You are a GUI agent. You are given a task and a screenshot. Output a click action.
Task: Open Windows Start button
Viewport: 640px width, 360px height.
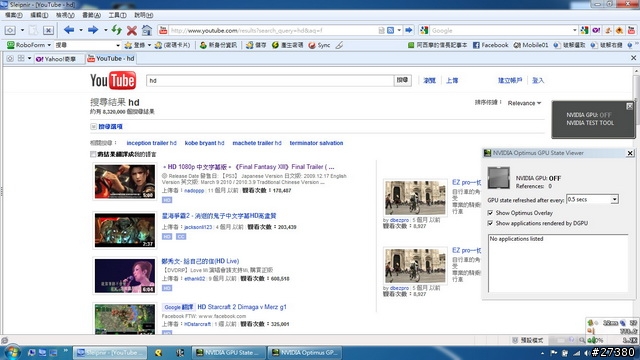click(x=12, y=352)
